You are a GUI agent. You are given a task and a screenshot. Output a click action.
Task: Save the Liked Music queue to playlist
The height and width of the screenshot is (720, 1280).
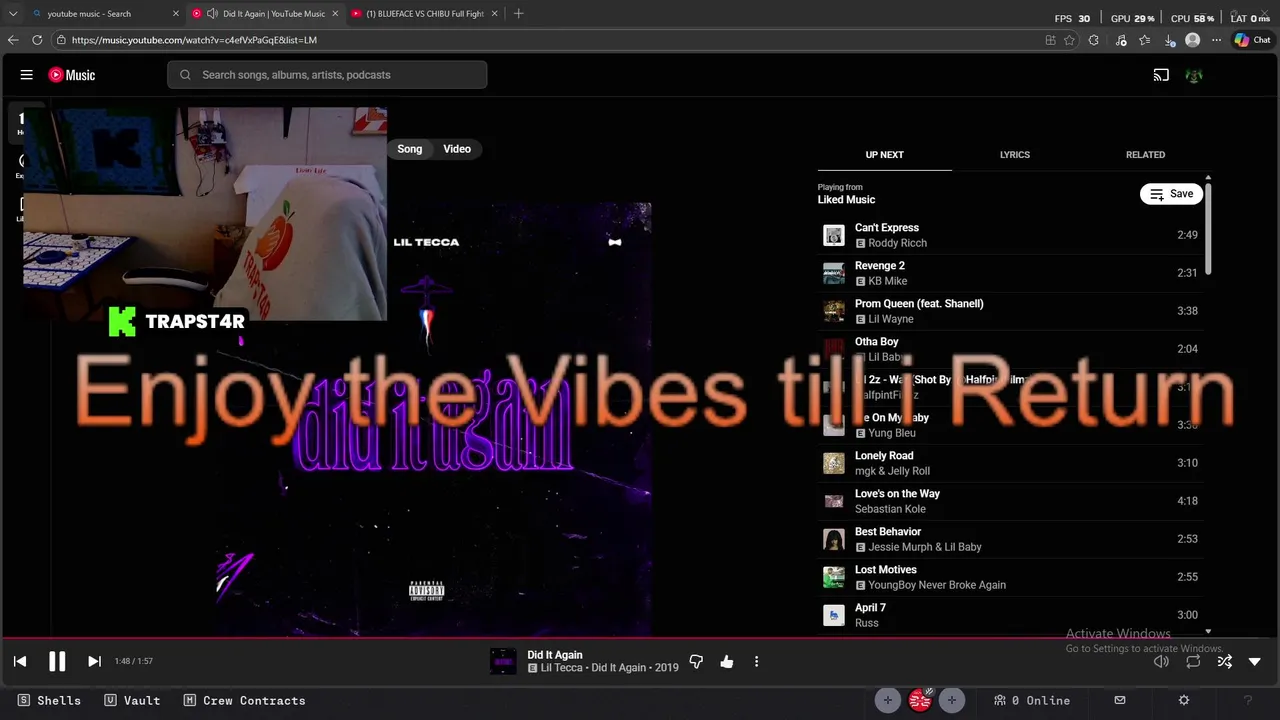coord(1171,194)
